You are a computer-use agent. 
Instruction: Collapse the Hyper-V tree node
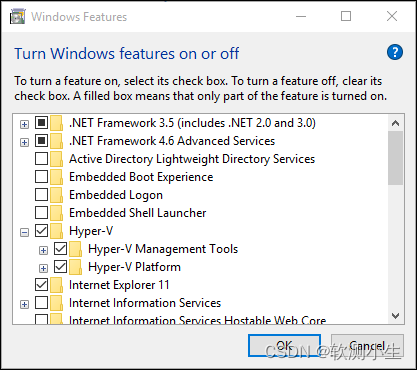point(24,232)
